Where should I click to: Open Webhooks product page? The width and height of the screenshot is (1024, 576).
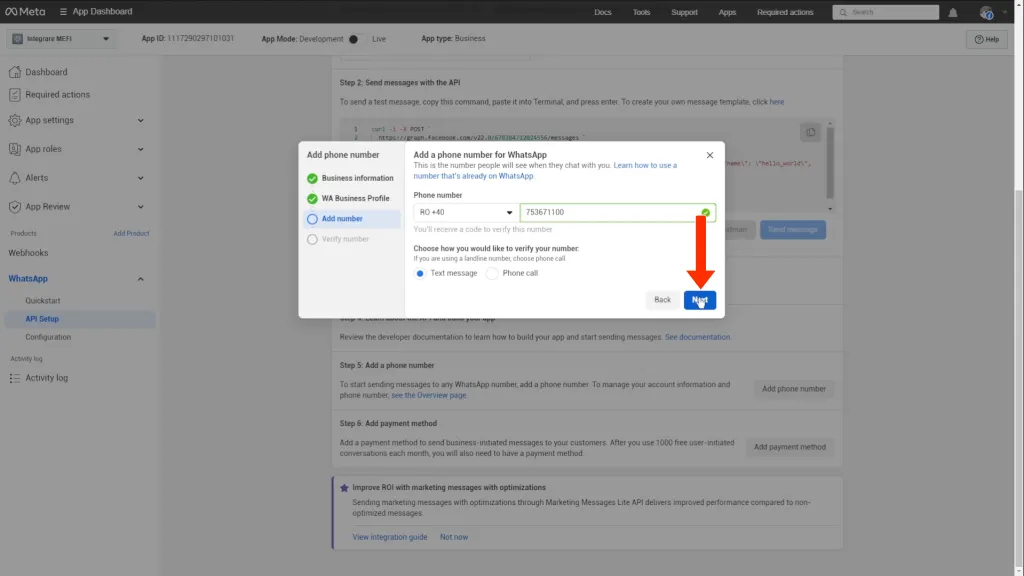point(28,253)
